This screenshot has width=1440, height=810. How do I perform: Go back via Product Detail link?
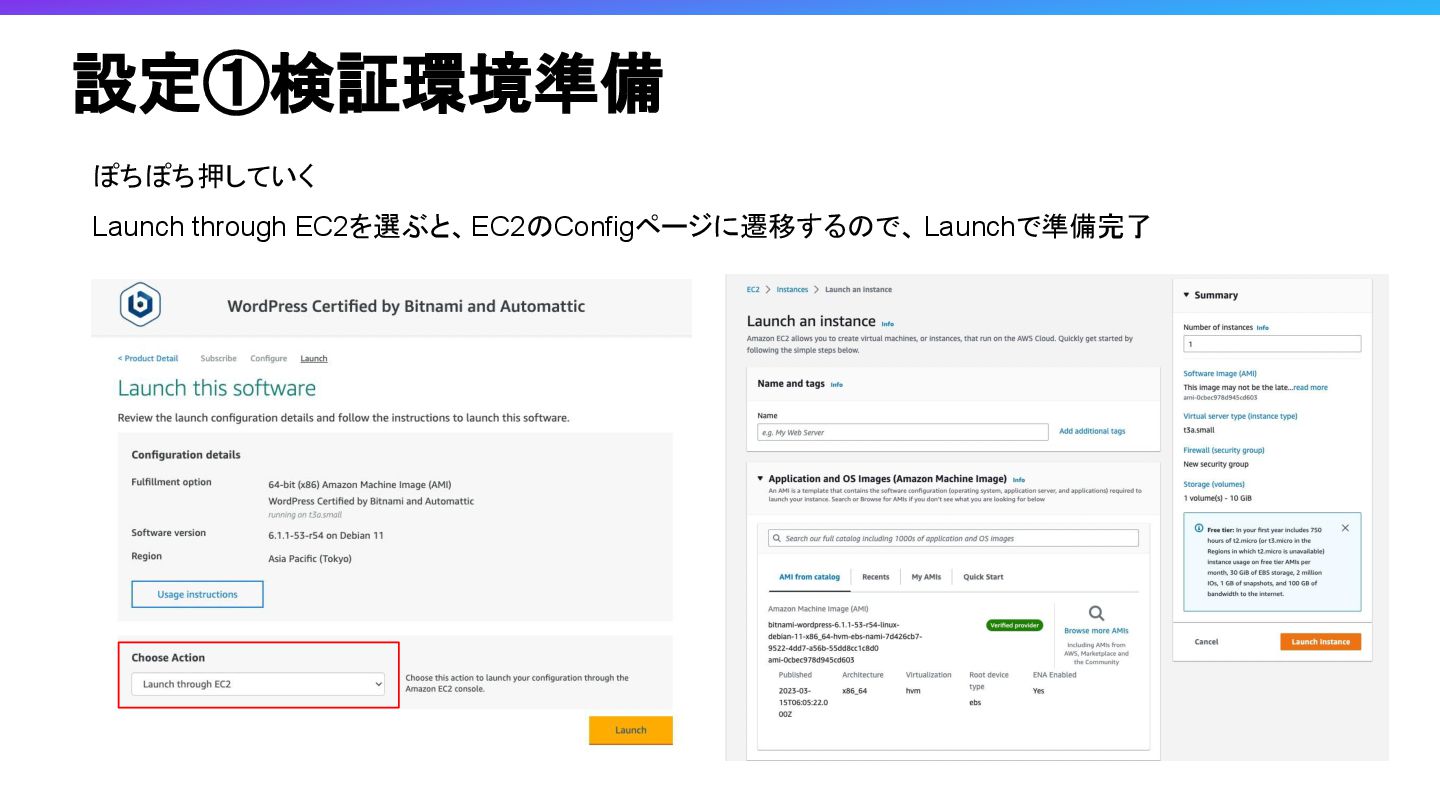148,358
